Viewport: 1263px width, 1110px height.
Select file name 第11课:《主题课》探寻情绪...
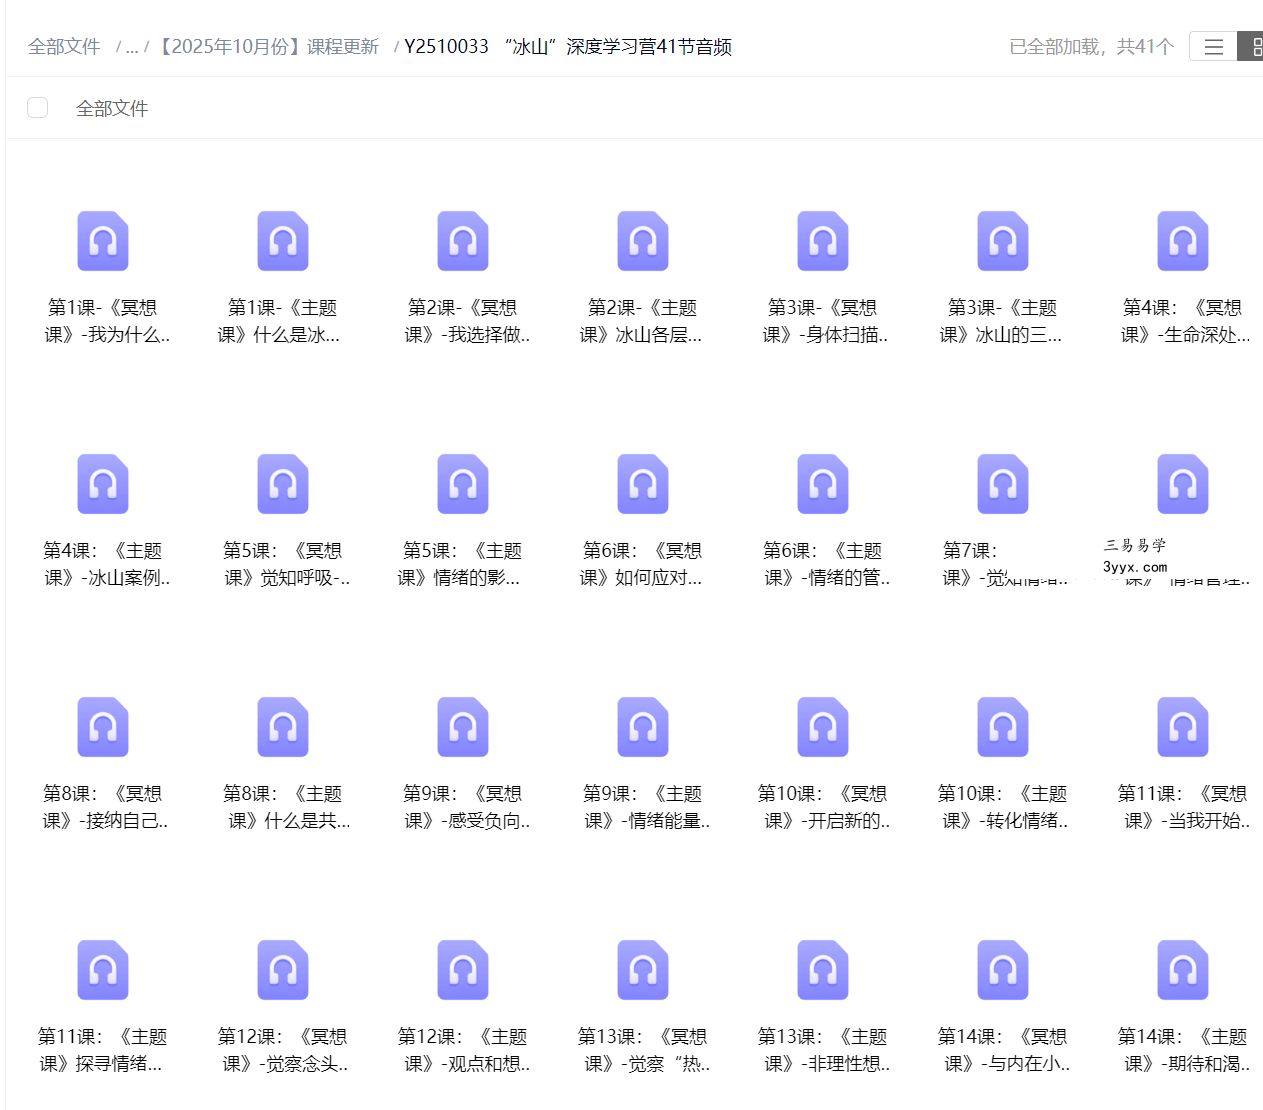point(101,1050)
